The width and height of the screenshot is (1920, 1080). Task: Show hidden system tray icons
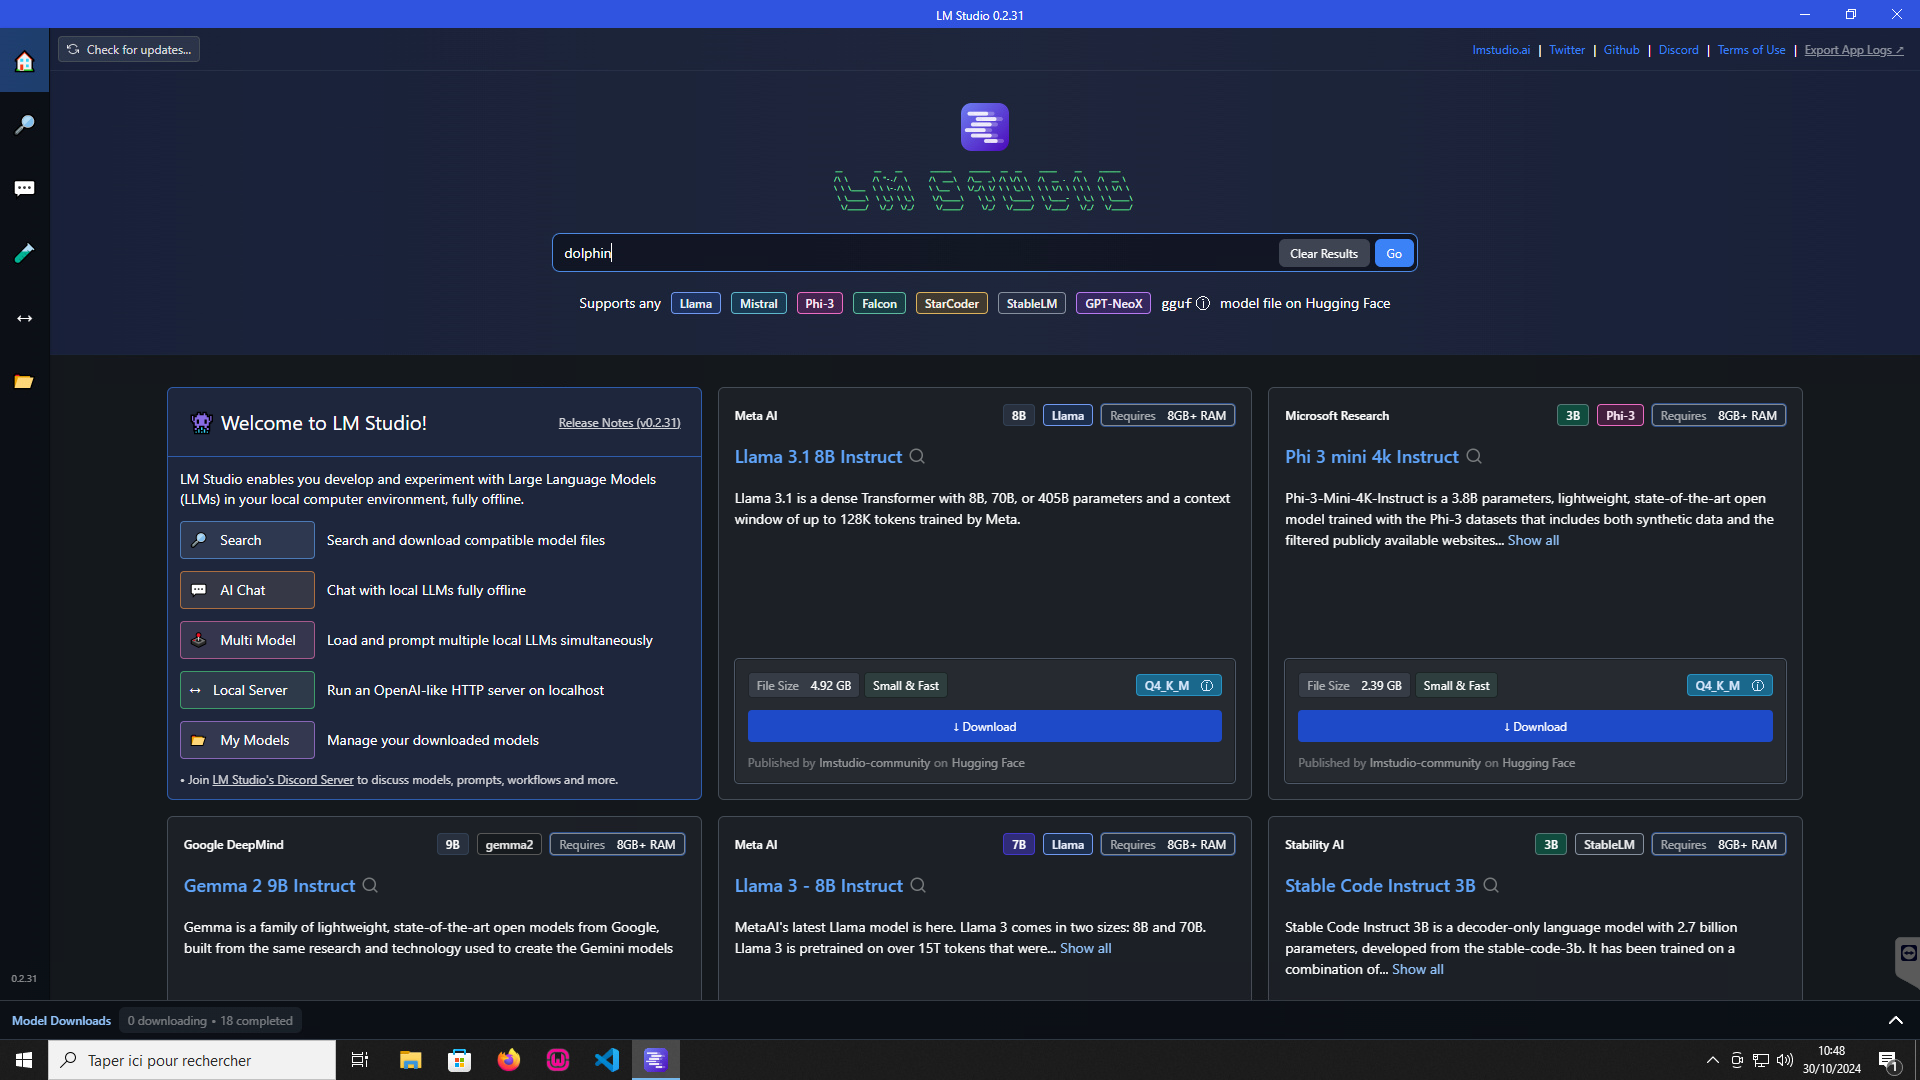coord(1712,1060)
